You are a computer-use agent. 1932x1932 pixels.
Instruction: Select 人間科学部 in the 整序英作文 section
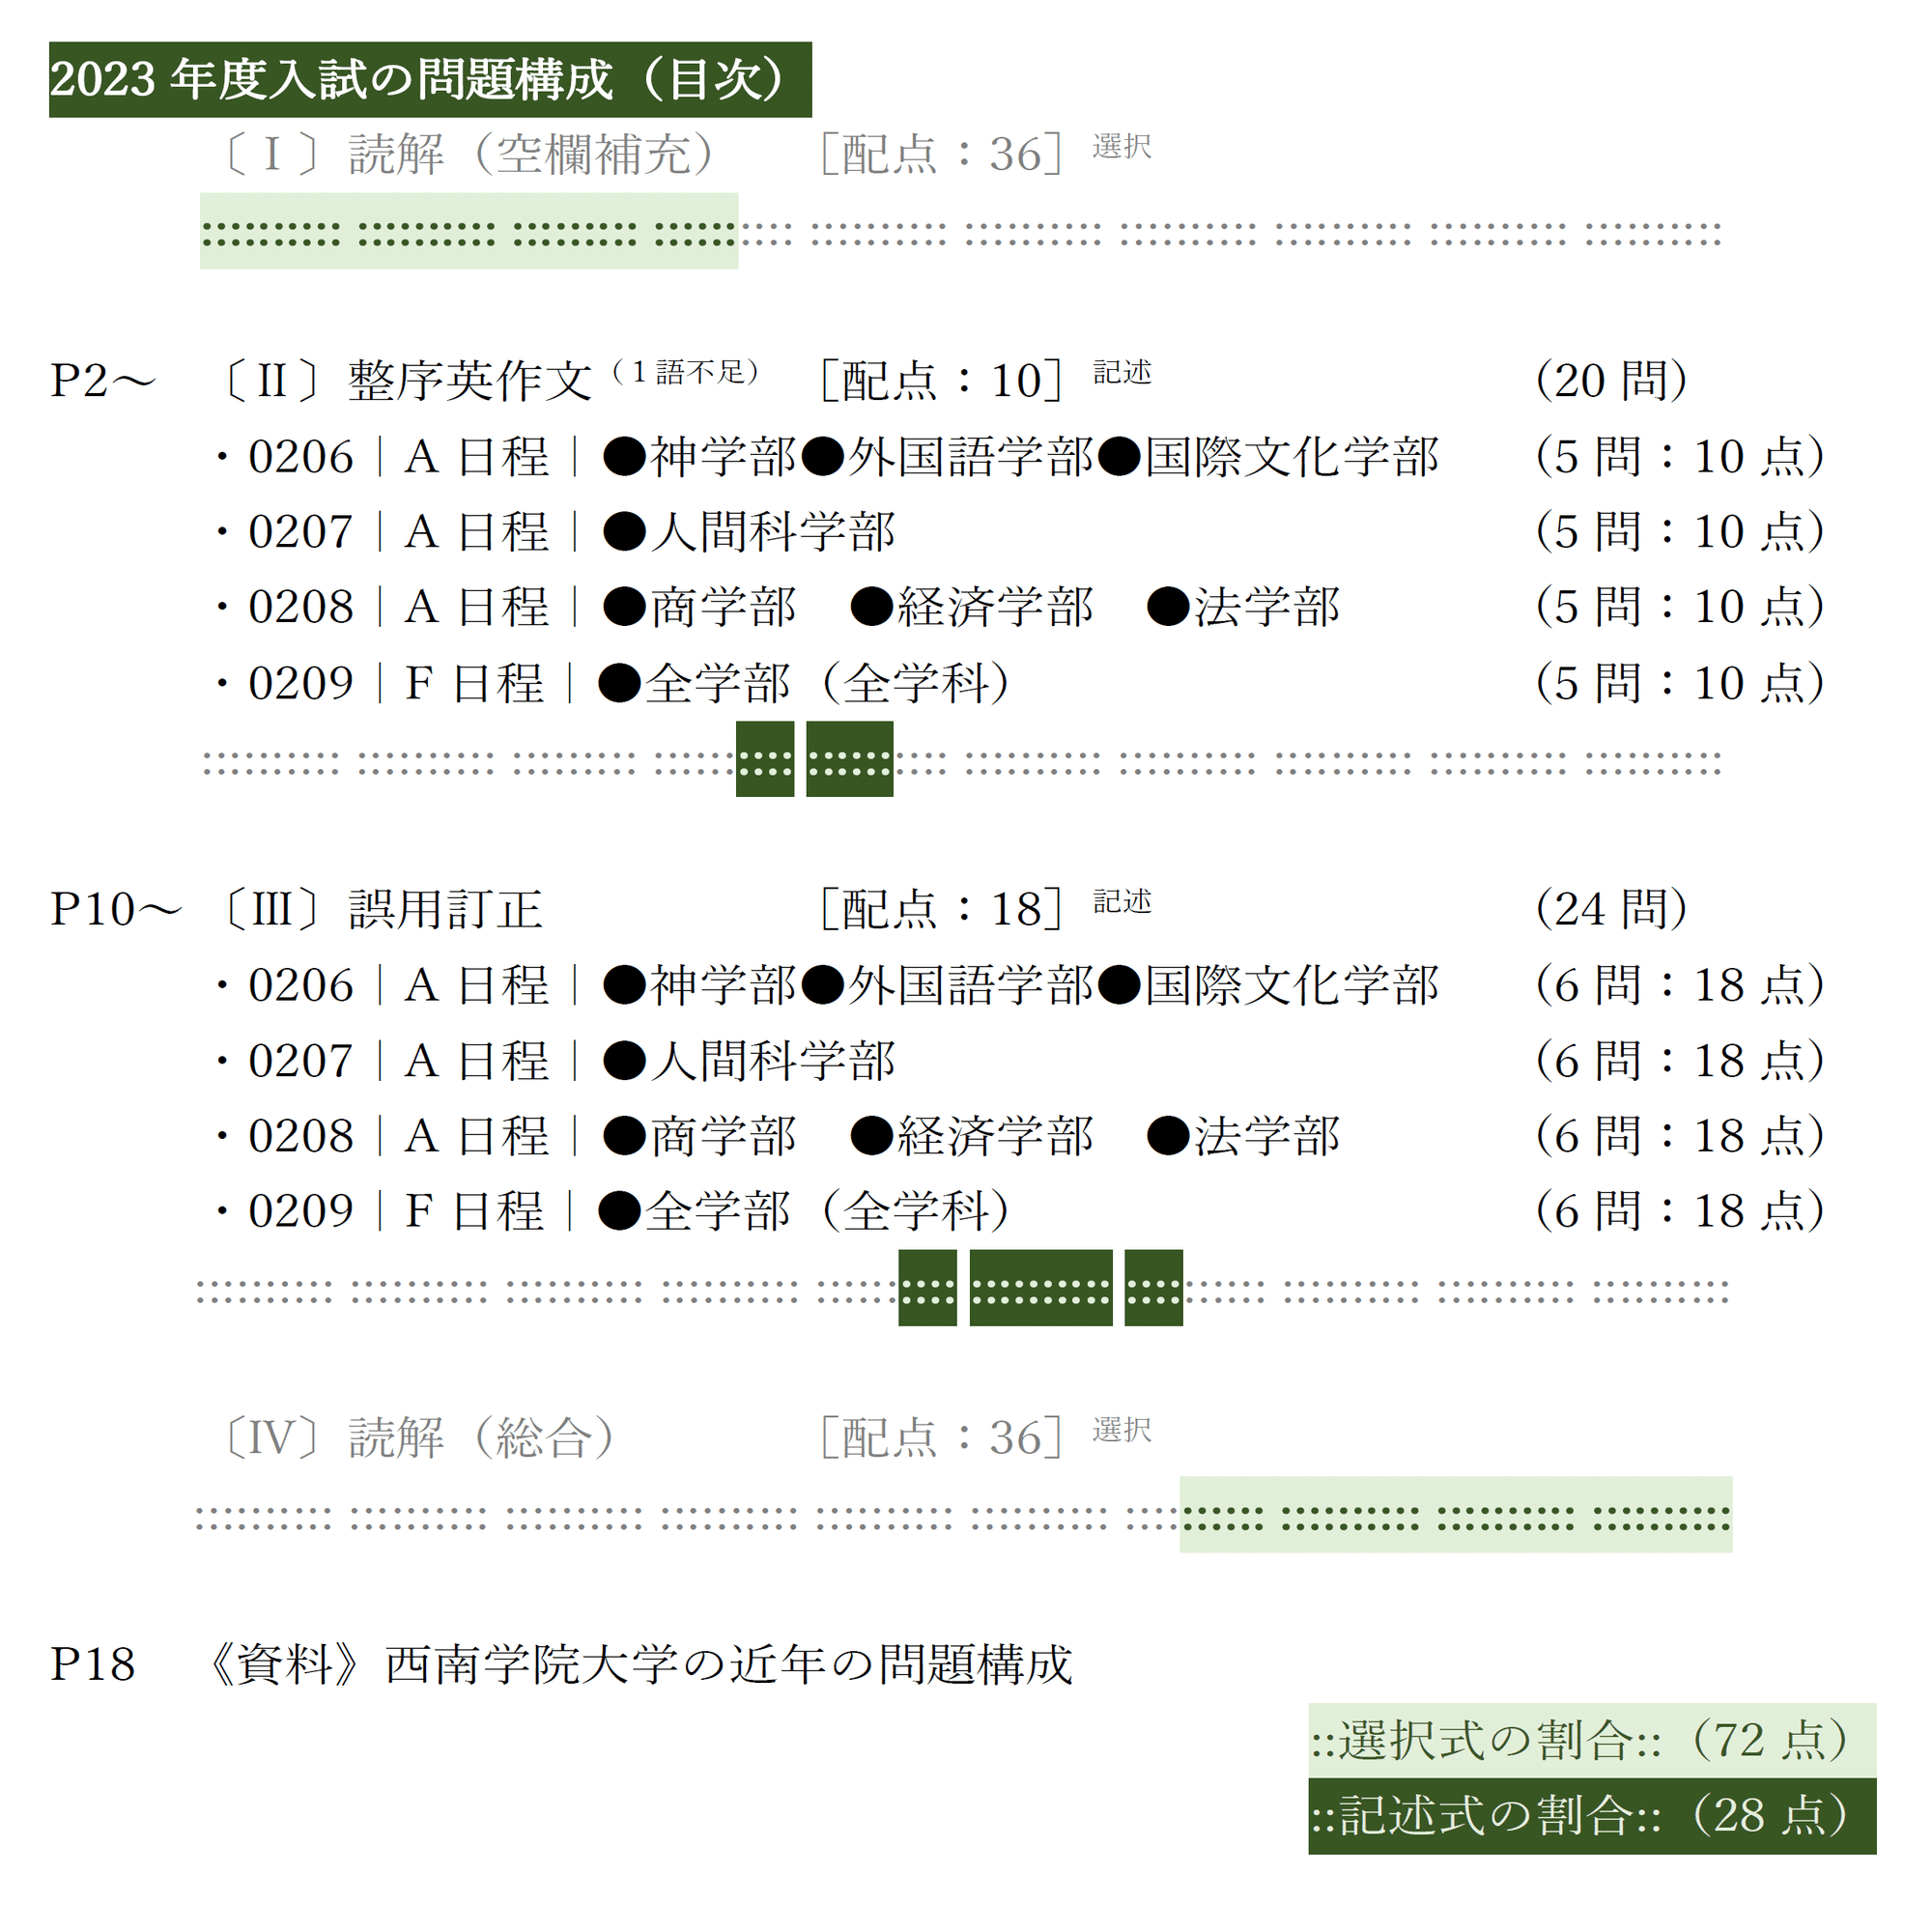[772, 532]
